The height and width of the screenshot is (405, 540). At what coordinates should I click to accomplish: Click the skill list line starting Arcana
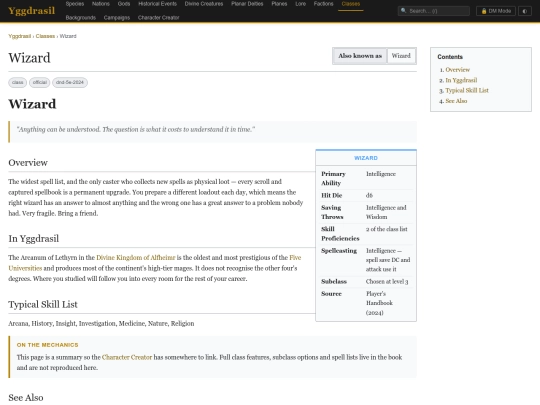101,323
